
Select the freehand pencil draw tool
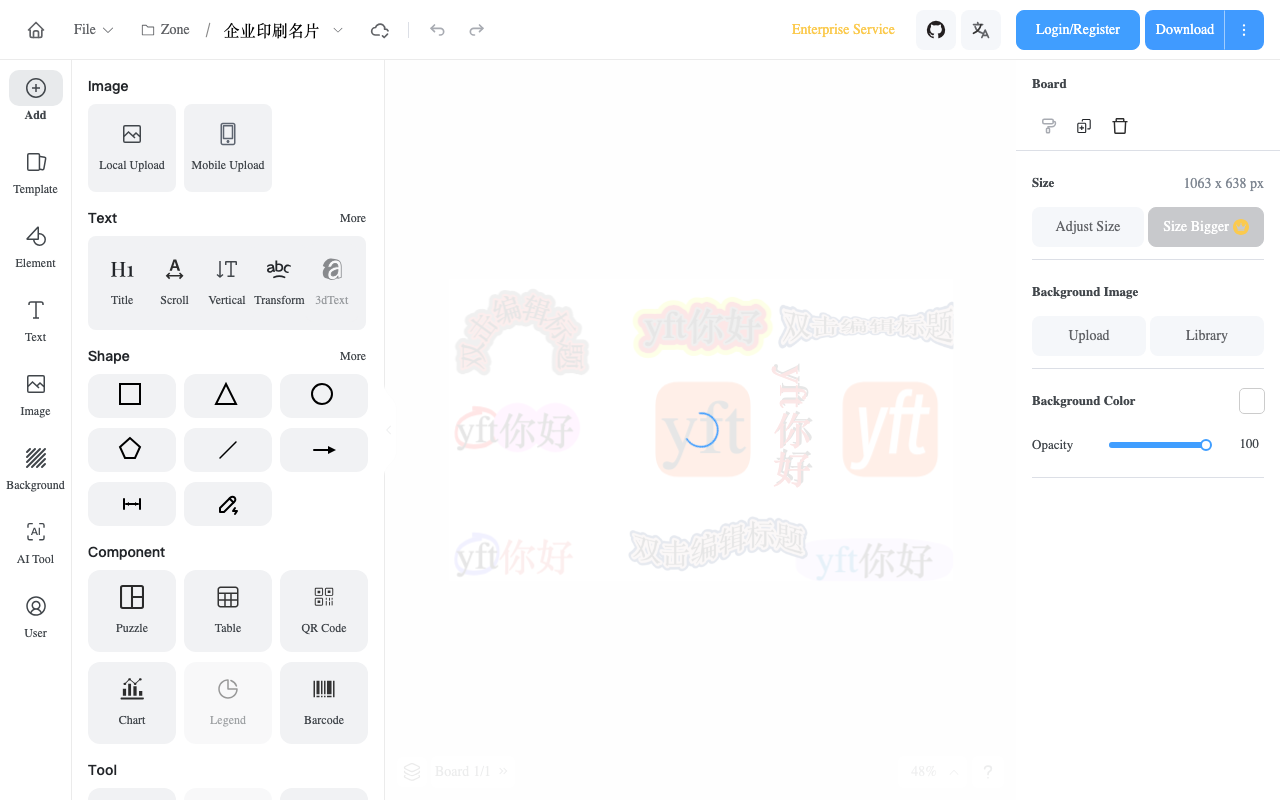[x=228, y=504]
